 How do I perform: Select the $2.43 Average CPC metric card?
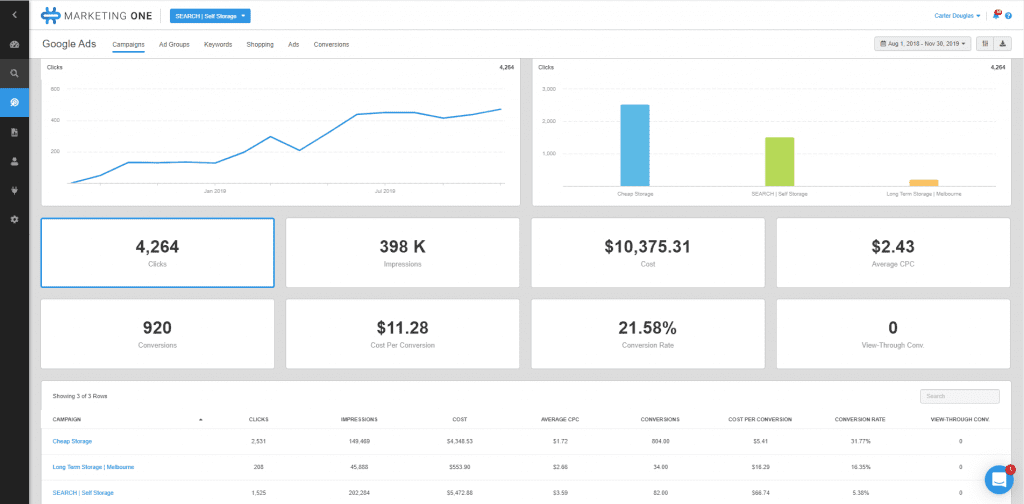point(893,253)
